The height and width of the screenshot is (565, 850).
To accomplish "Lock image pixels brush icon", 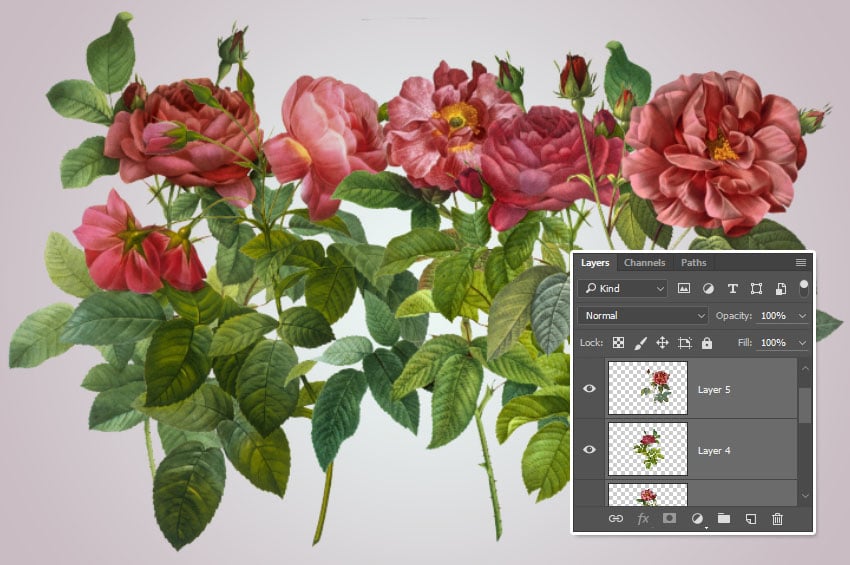I will [640, 343].
